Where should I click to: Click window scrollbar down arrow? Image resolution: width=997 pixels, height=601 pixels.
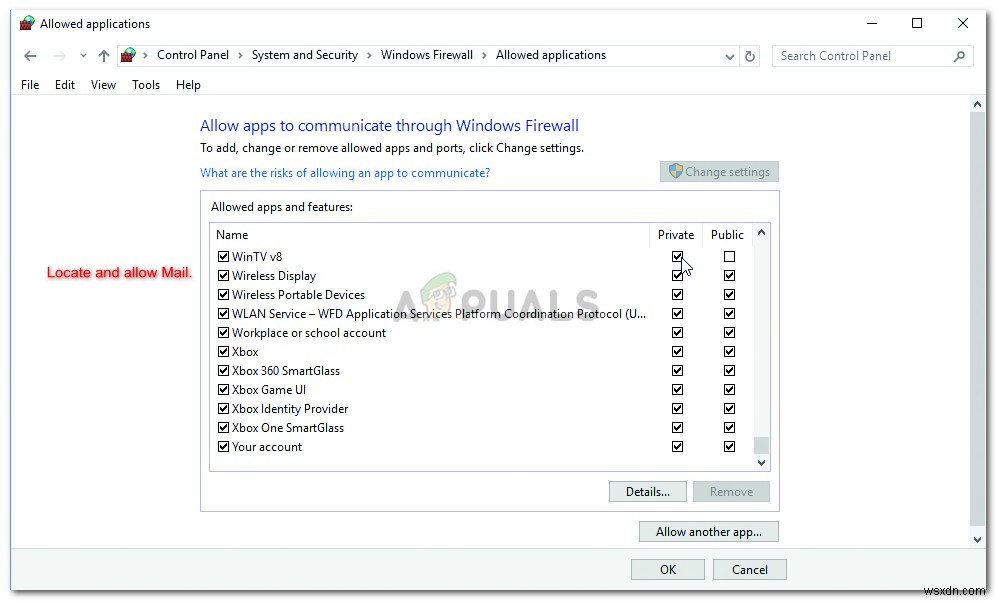977,539
